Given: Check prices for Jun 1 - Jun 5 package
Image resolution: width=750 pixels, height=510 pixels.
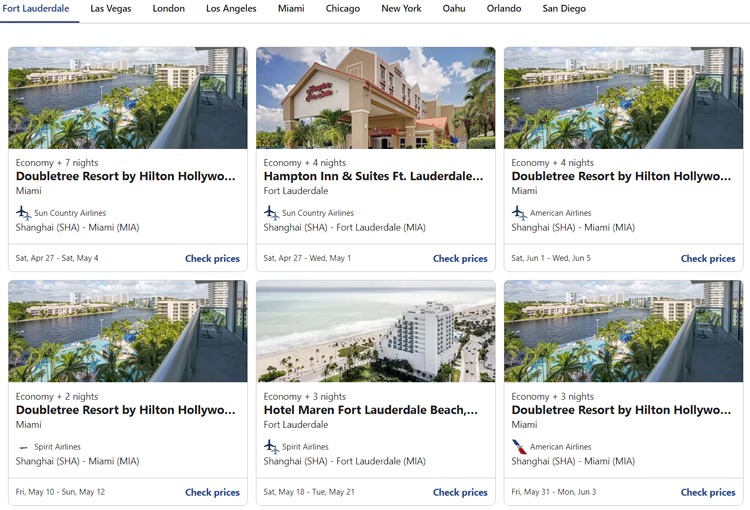Looking at the screenshot, I should coord(708,258).
